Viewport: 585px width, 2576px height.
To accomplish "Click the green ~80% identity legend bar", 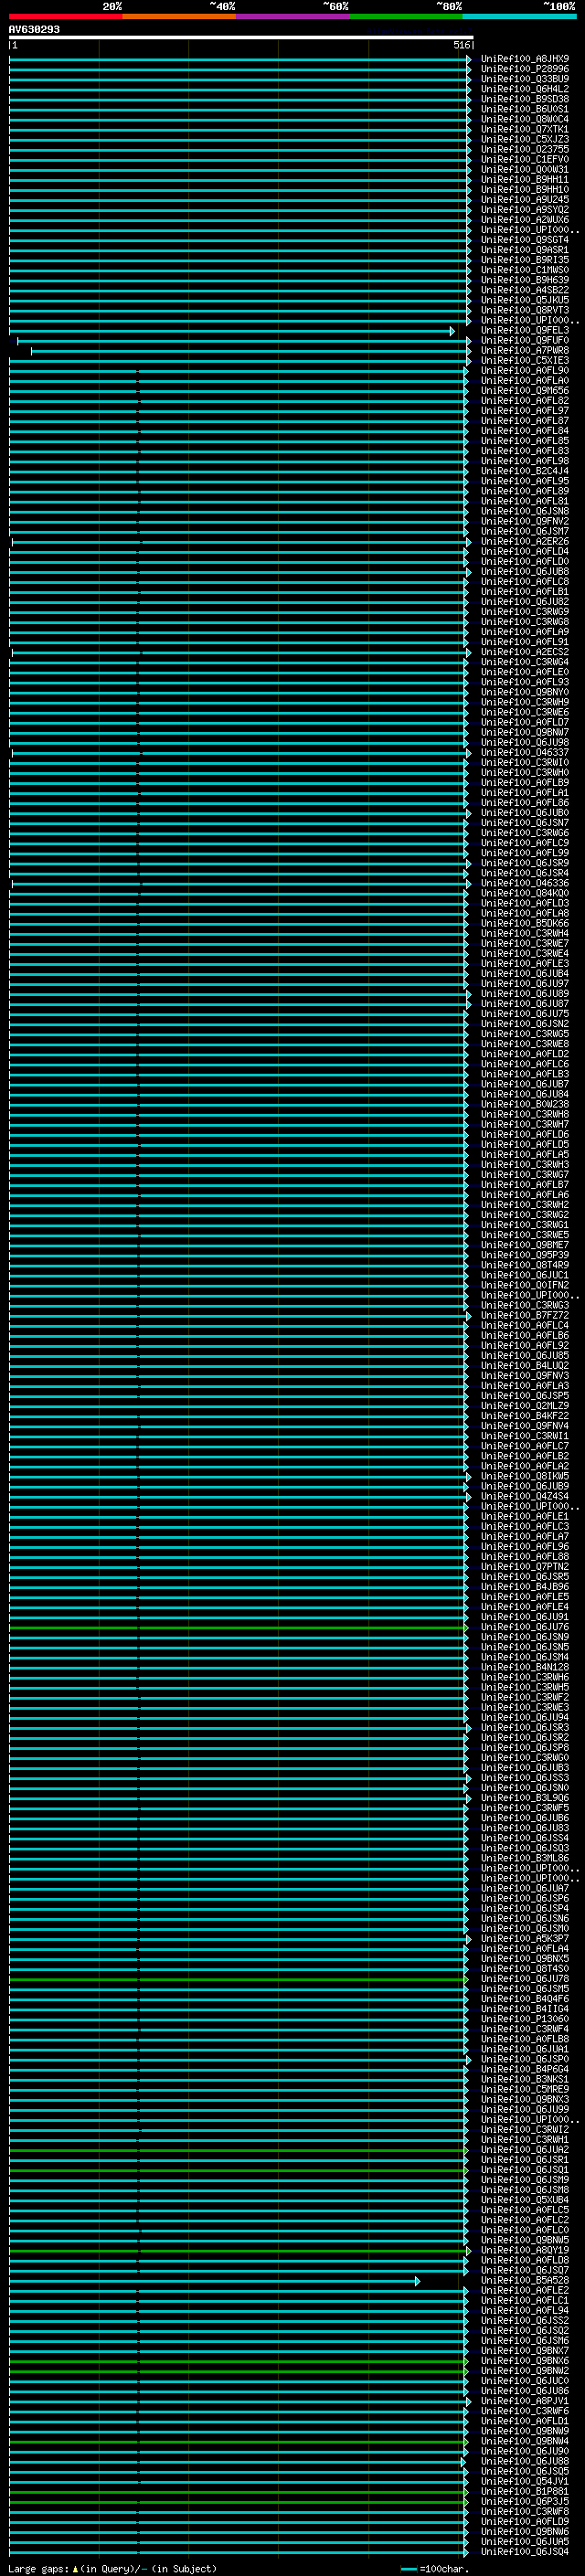I will point(405,16).
